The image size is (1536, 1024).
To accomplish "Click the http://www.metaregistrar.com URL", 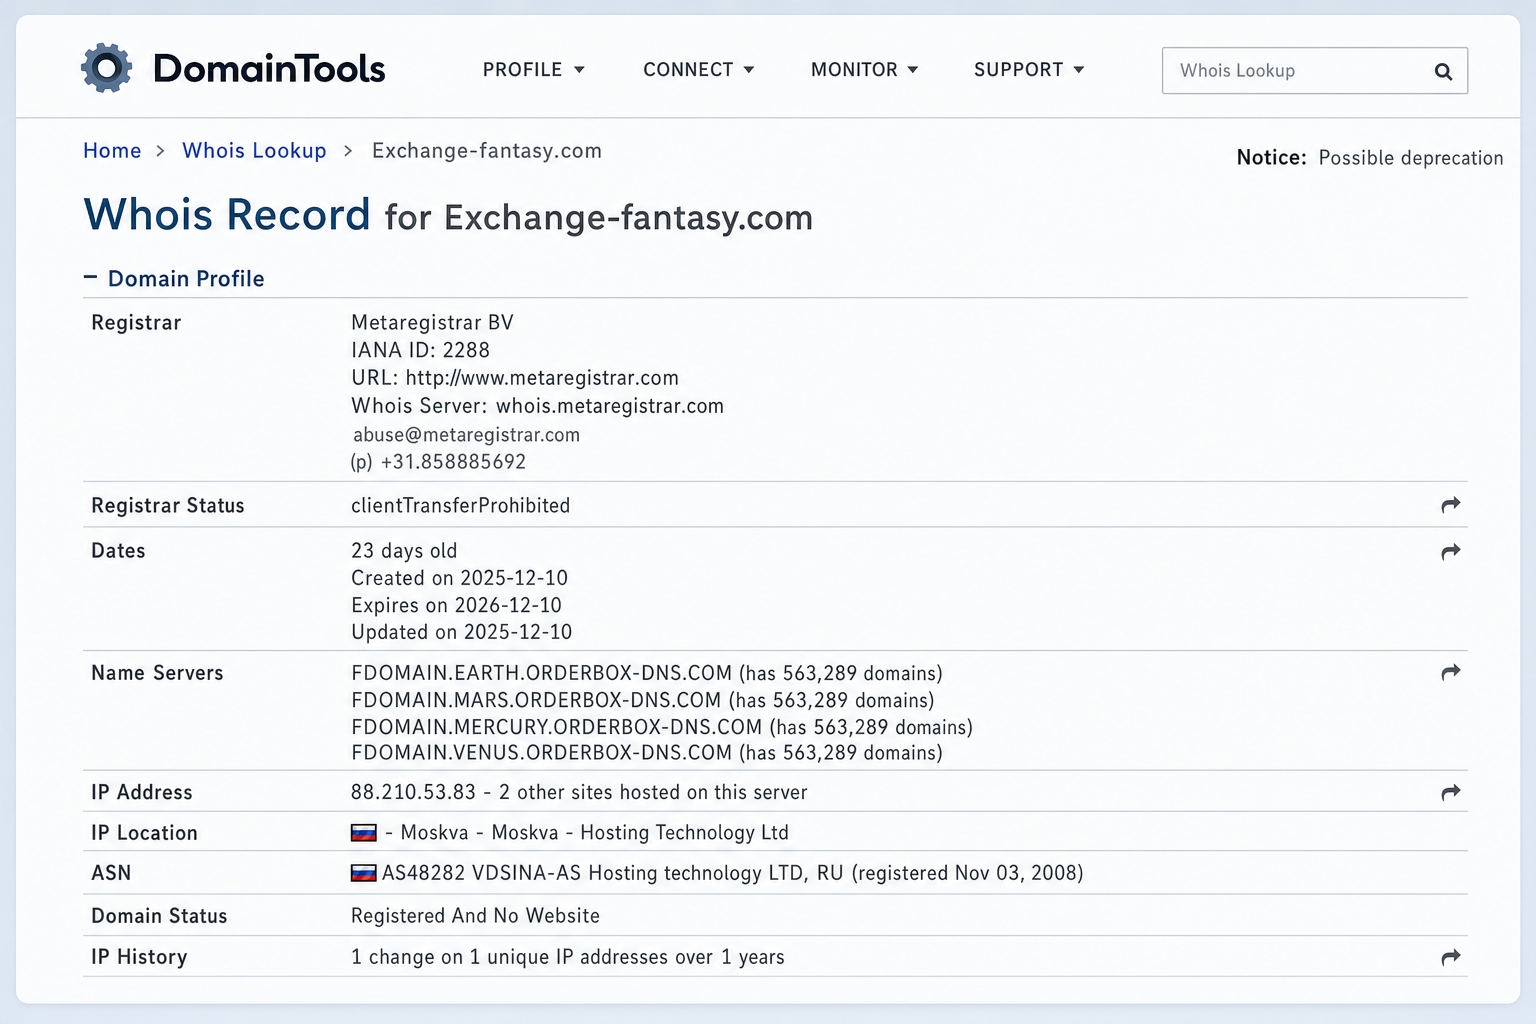I will [x=542, y=378].
